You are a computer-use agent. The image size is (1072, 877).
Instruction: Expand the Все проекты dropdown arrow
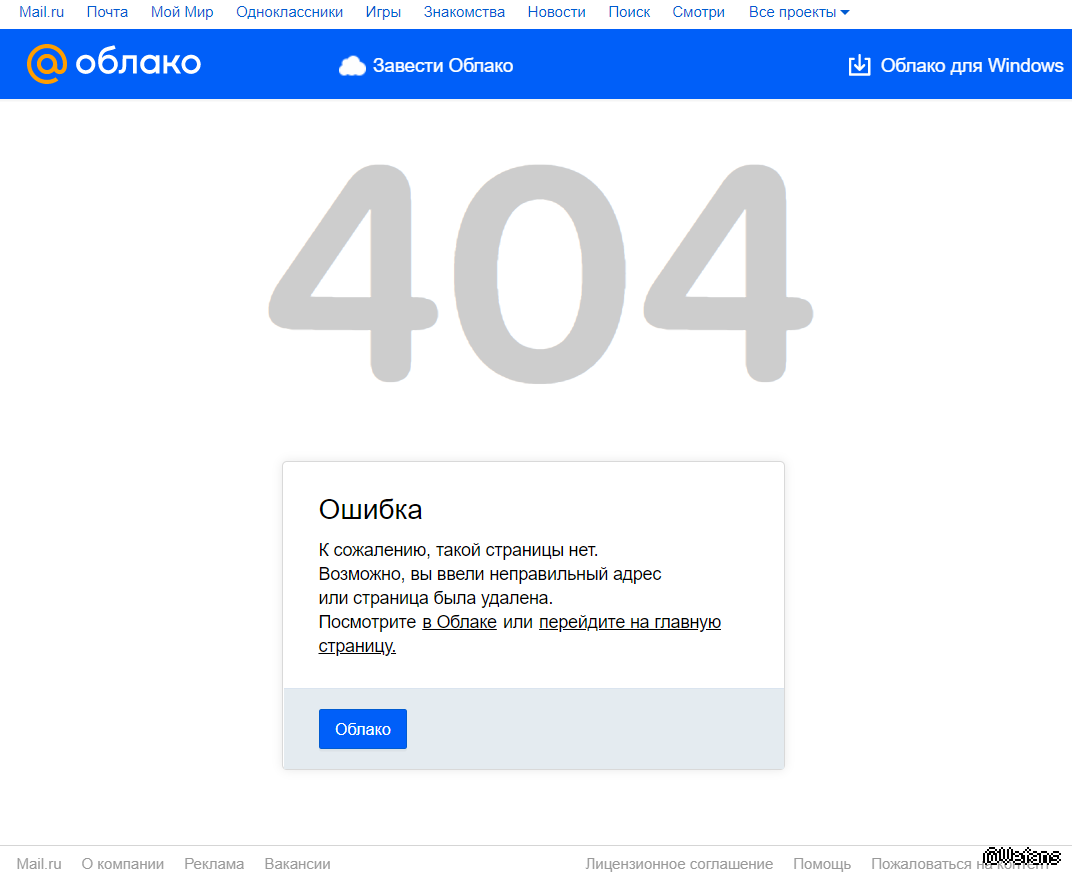point(845,12)
